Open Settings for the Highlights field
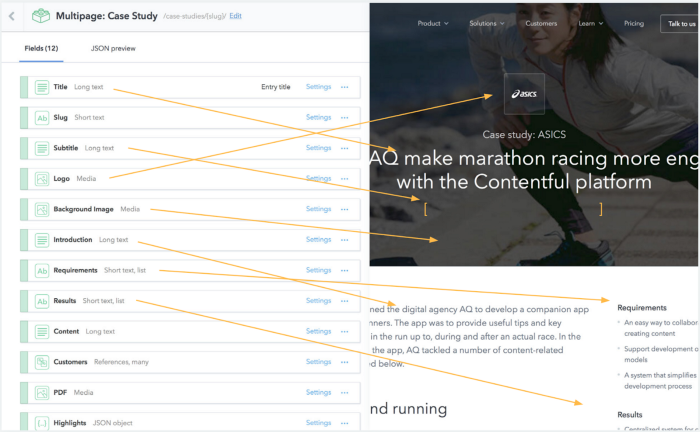The image size is (700, 432). 318,423
